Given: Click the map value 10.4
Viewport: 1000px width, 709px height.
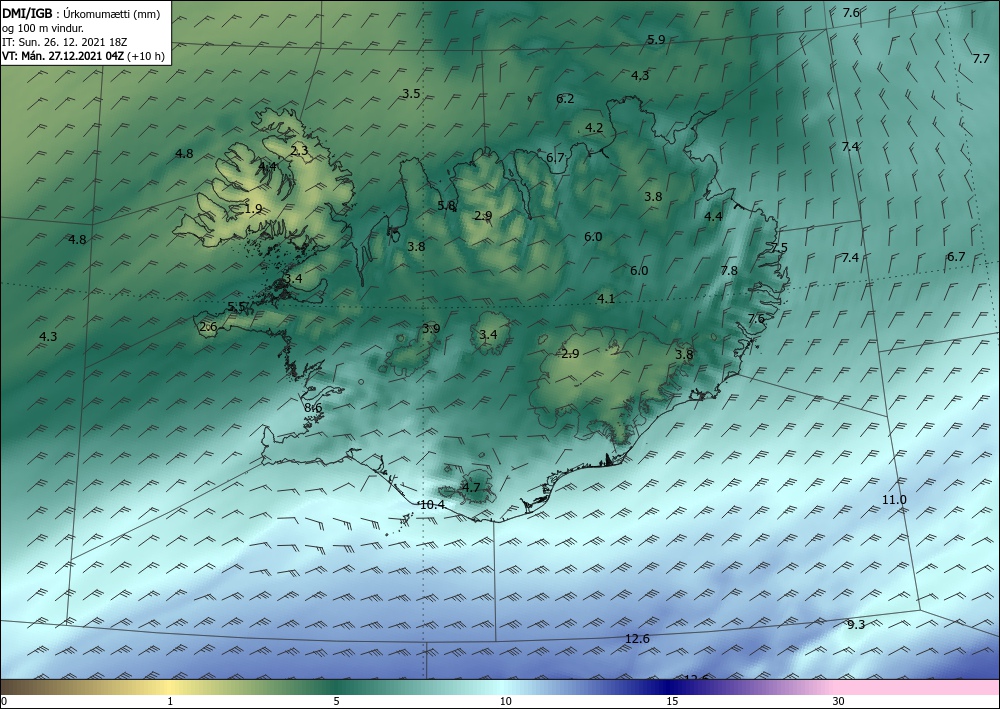Looking at the screenshot, I should pos(432,505).
